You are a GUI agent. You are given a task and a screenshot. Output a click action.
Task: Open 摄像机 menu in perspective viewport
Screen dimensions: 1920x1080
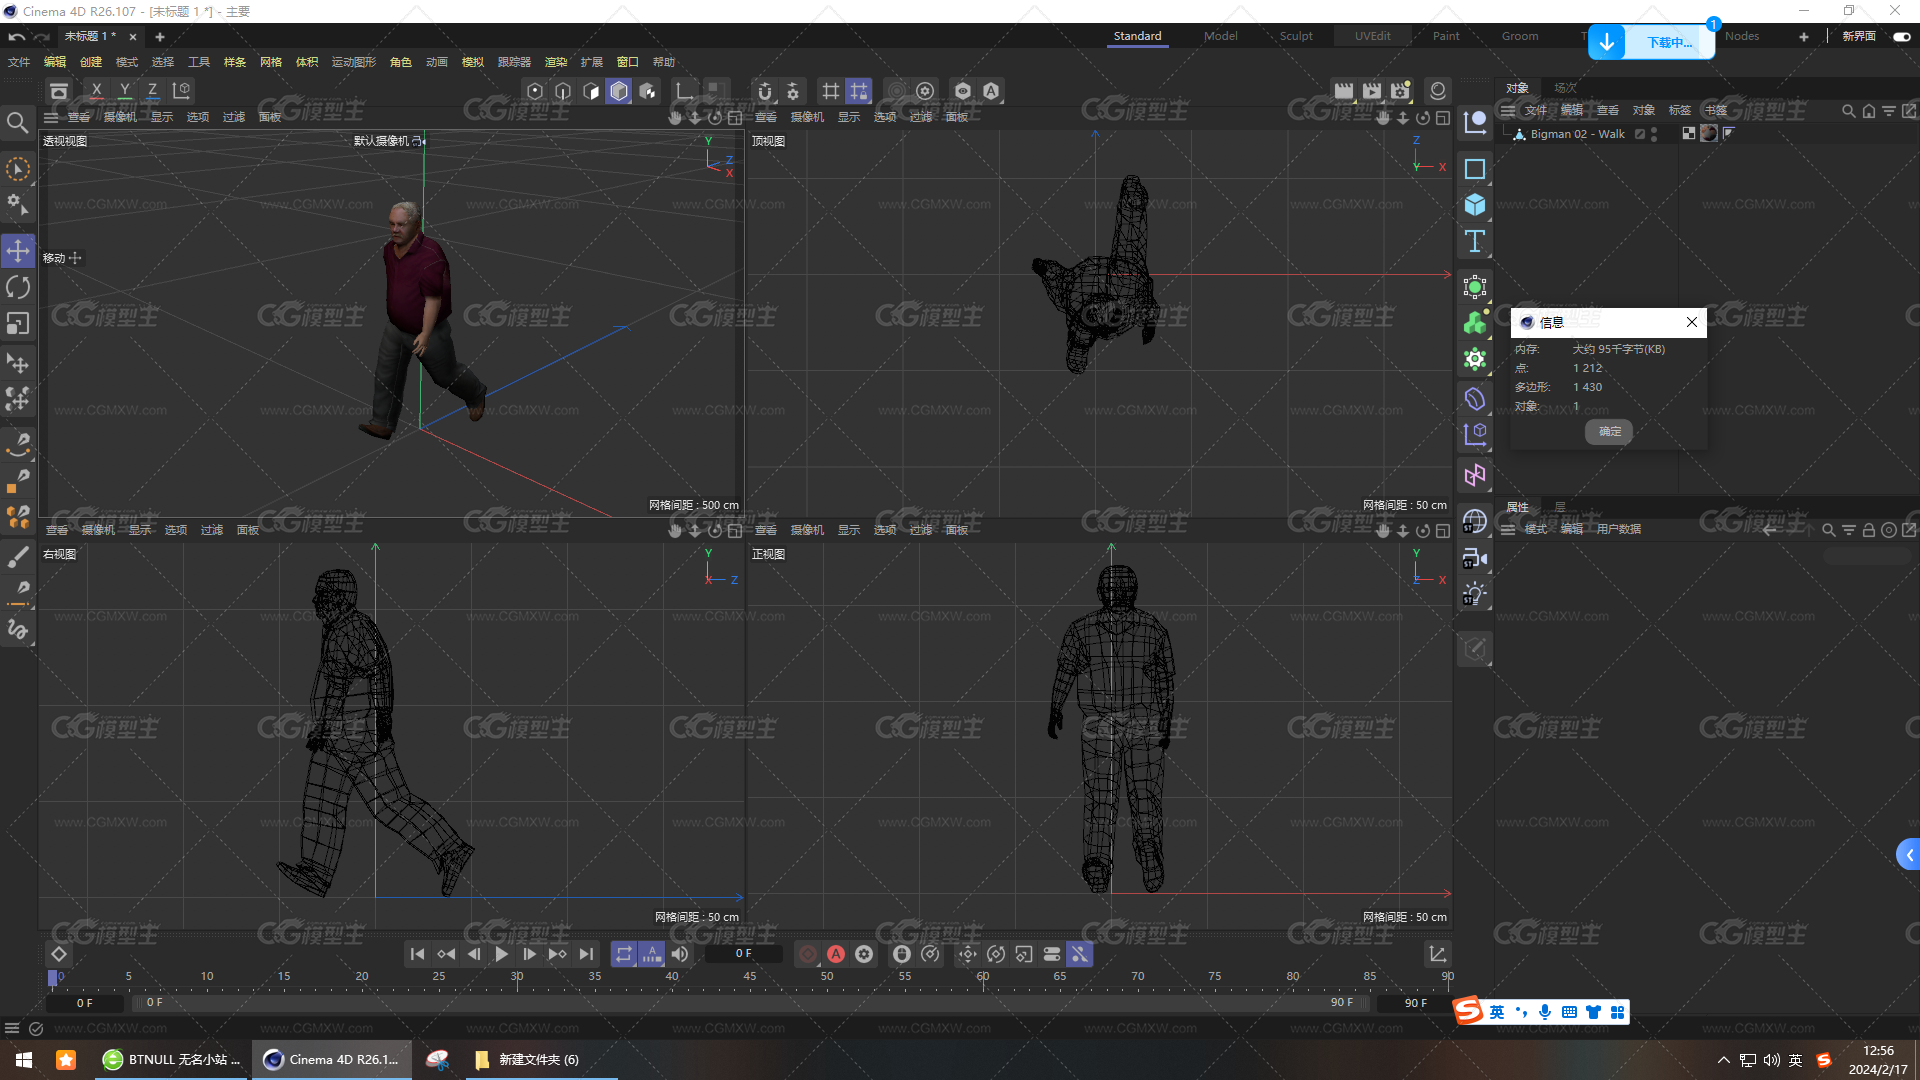pos(120,117)
